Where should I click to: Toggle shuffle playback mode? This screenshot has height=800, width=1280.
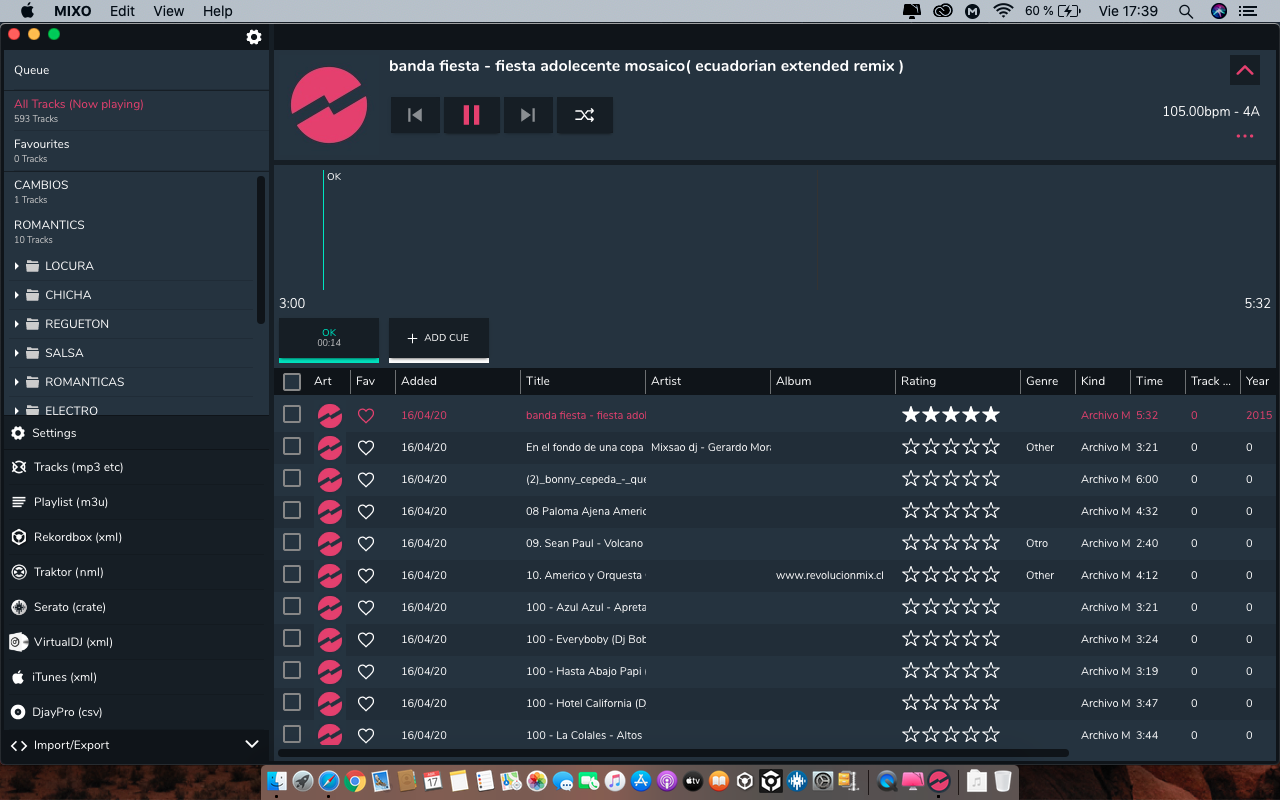tap(585, 115)
